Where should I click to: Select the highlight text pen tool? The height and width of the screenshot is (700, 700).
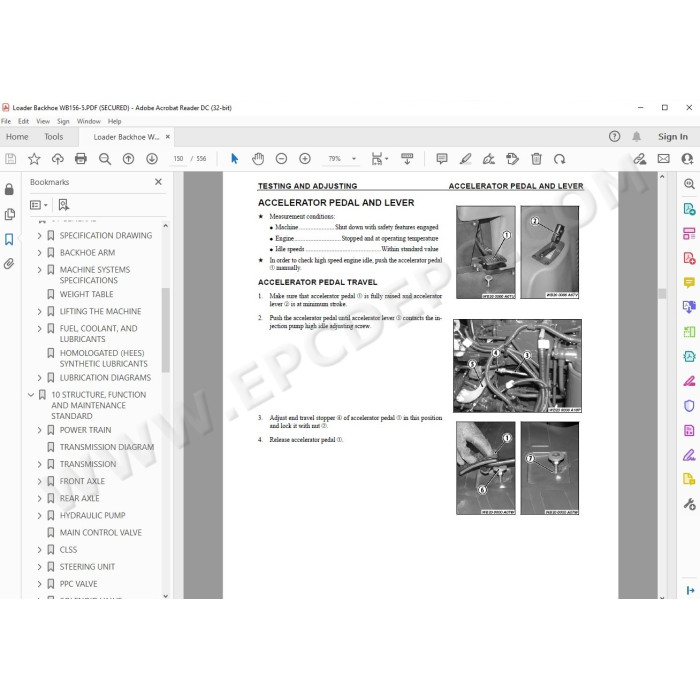click(466, 158)
